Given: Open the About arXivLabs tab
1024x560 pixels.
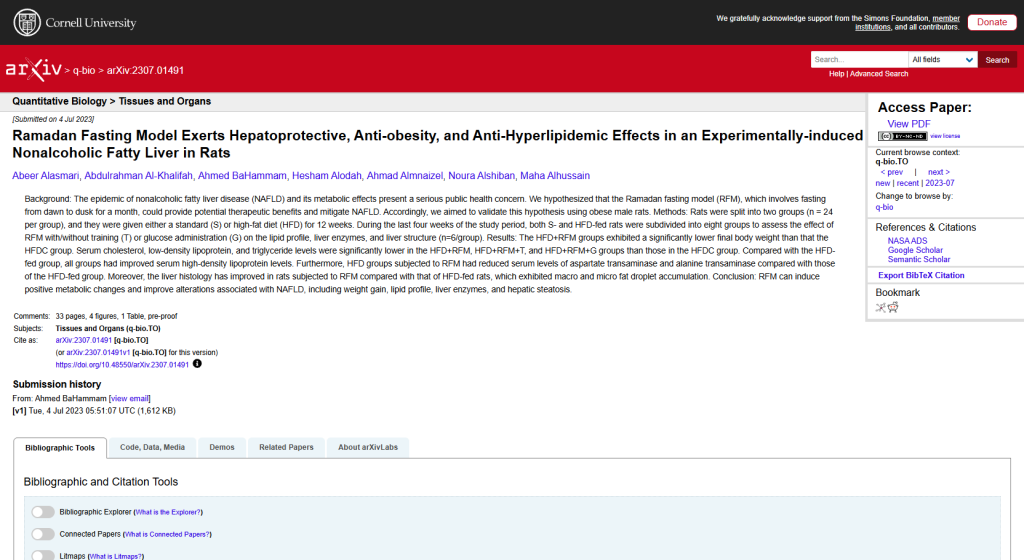Looking at the screenshot, I should pyautogui.click(x=368, y=447).
